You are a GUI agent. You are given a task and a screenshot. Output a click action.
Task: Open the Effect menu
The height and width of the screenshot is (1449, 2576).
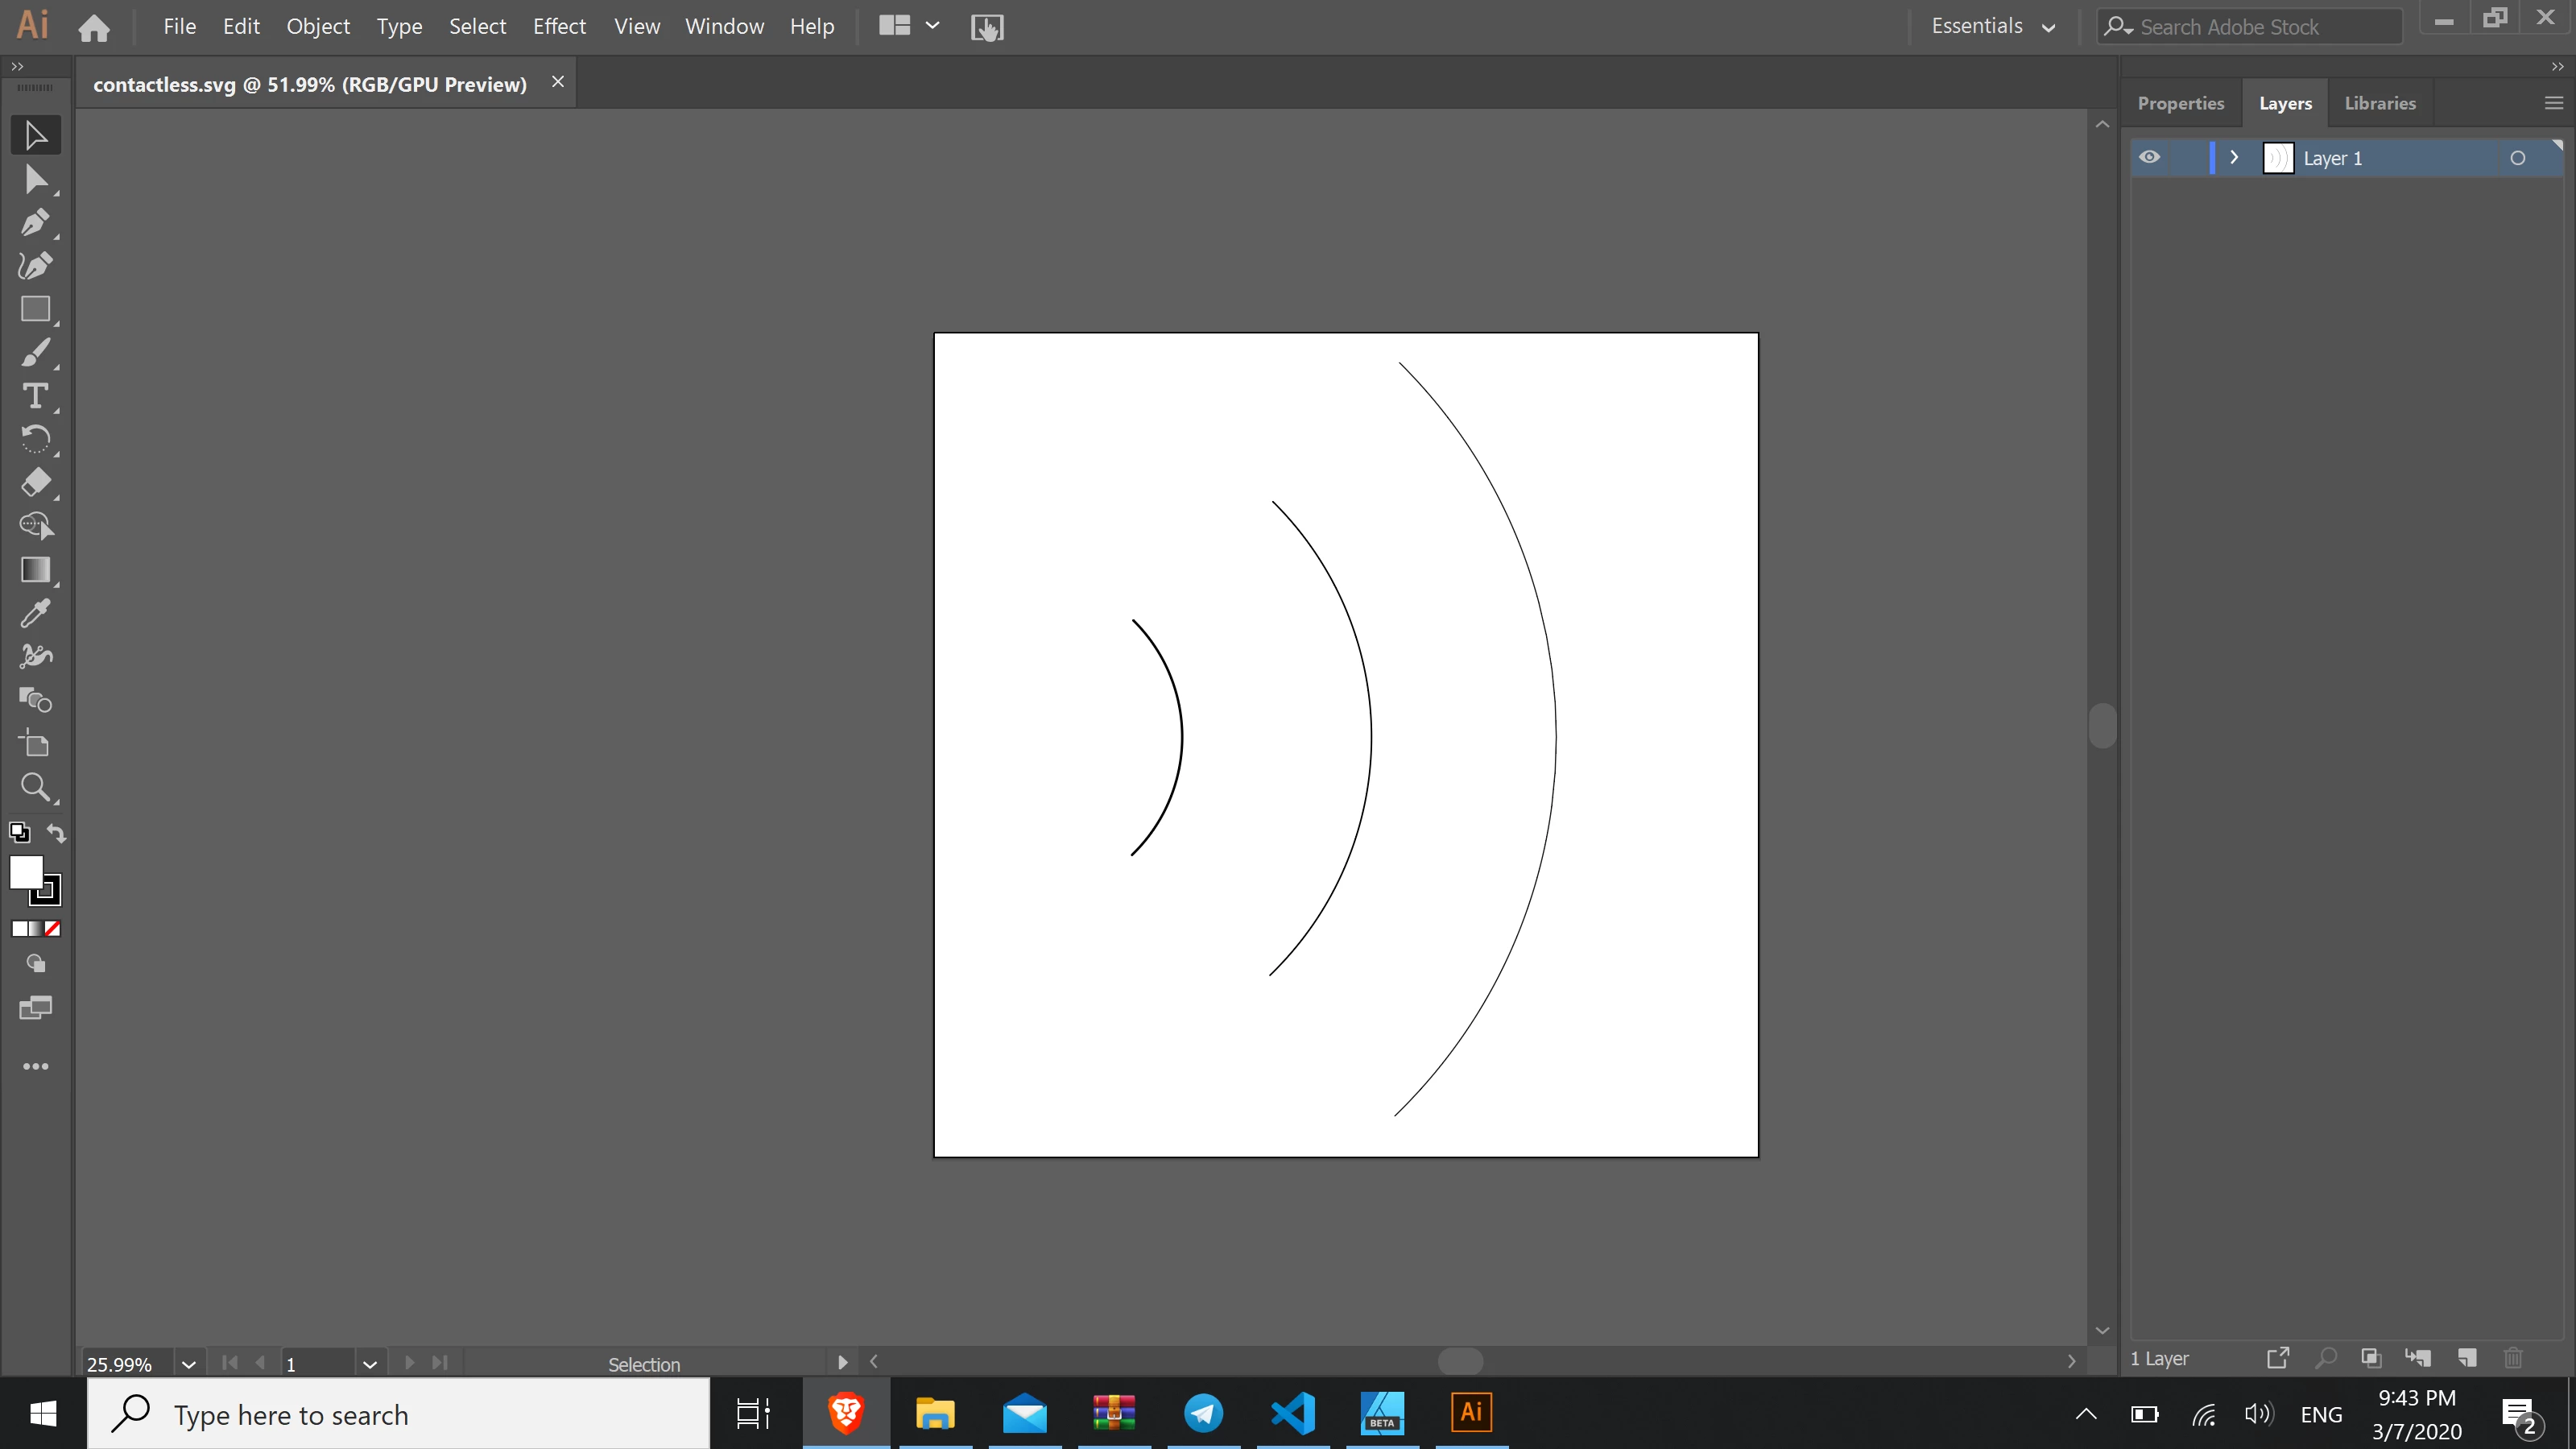click(558, 27)
